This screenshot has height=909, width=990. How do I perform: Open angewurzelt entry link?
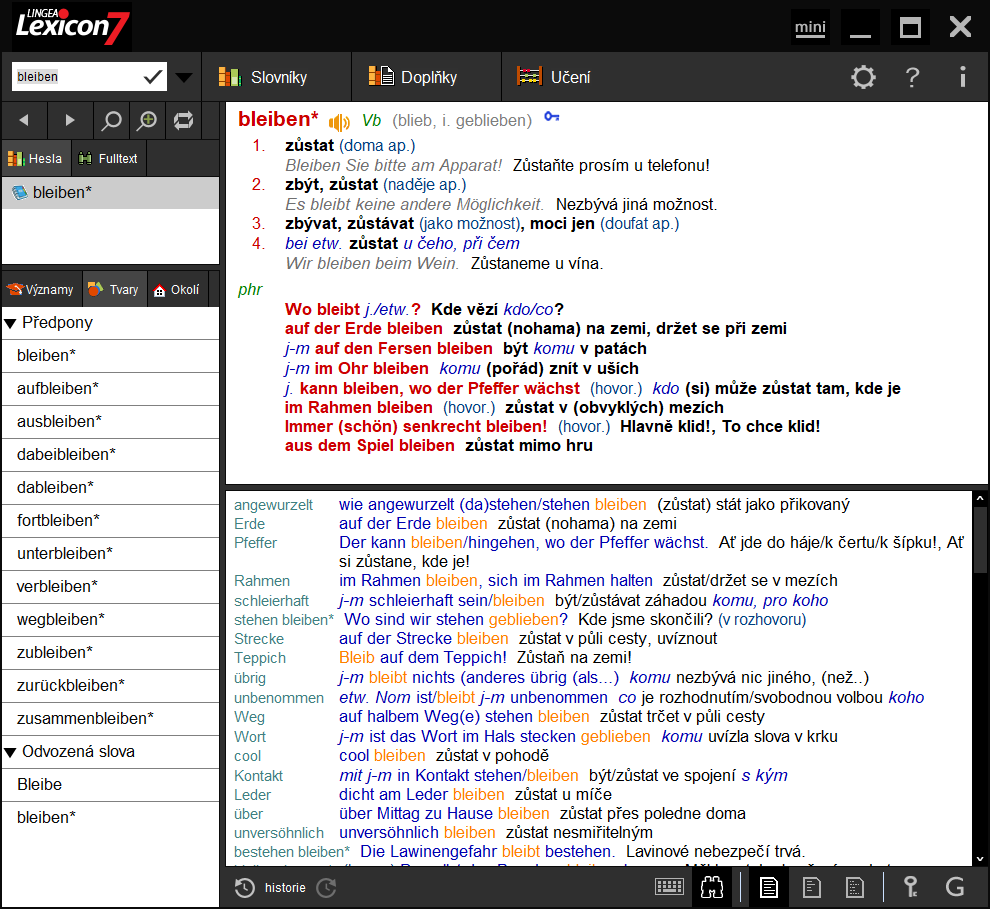click(273, 505)
